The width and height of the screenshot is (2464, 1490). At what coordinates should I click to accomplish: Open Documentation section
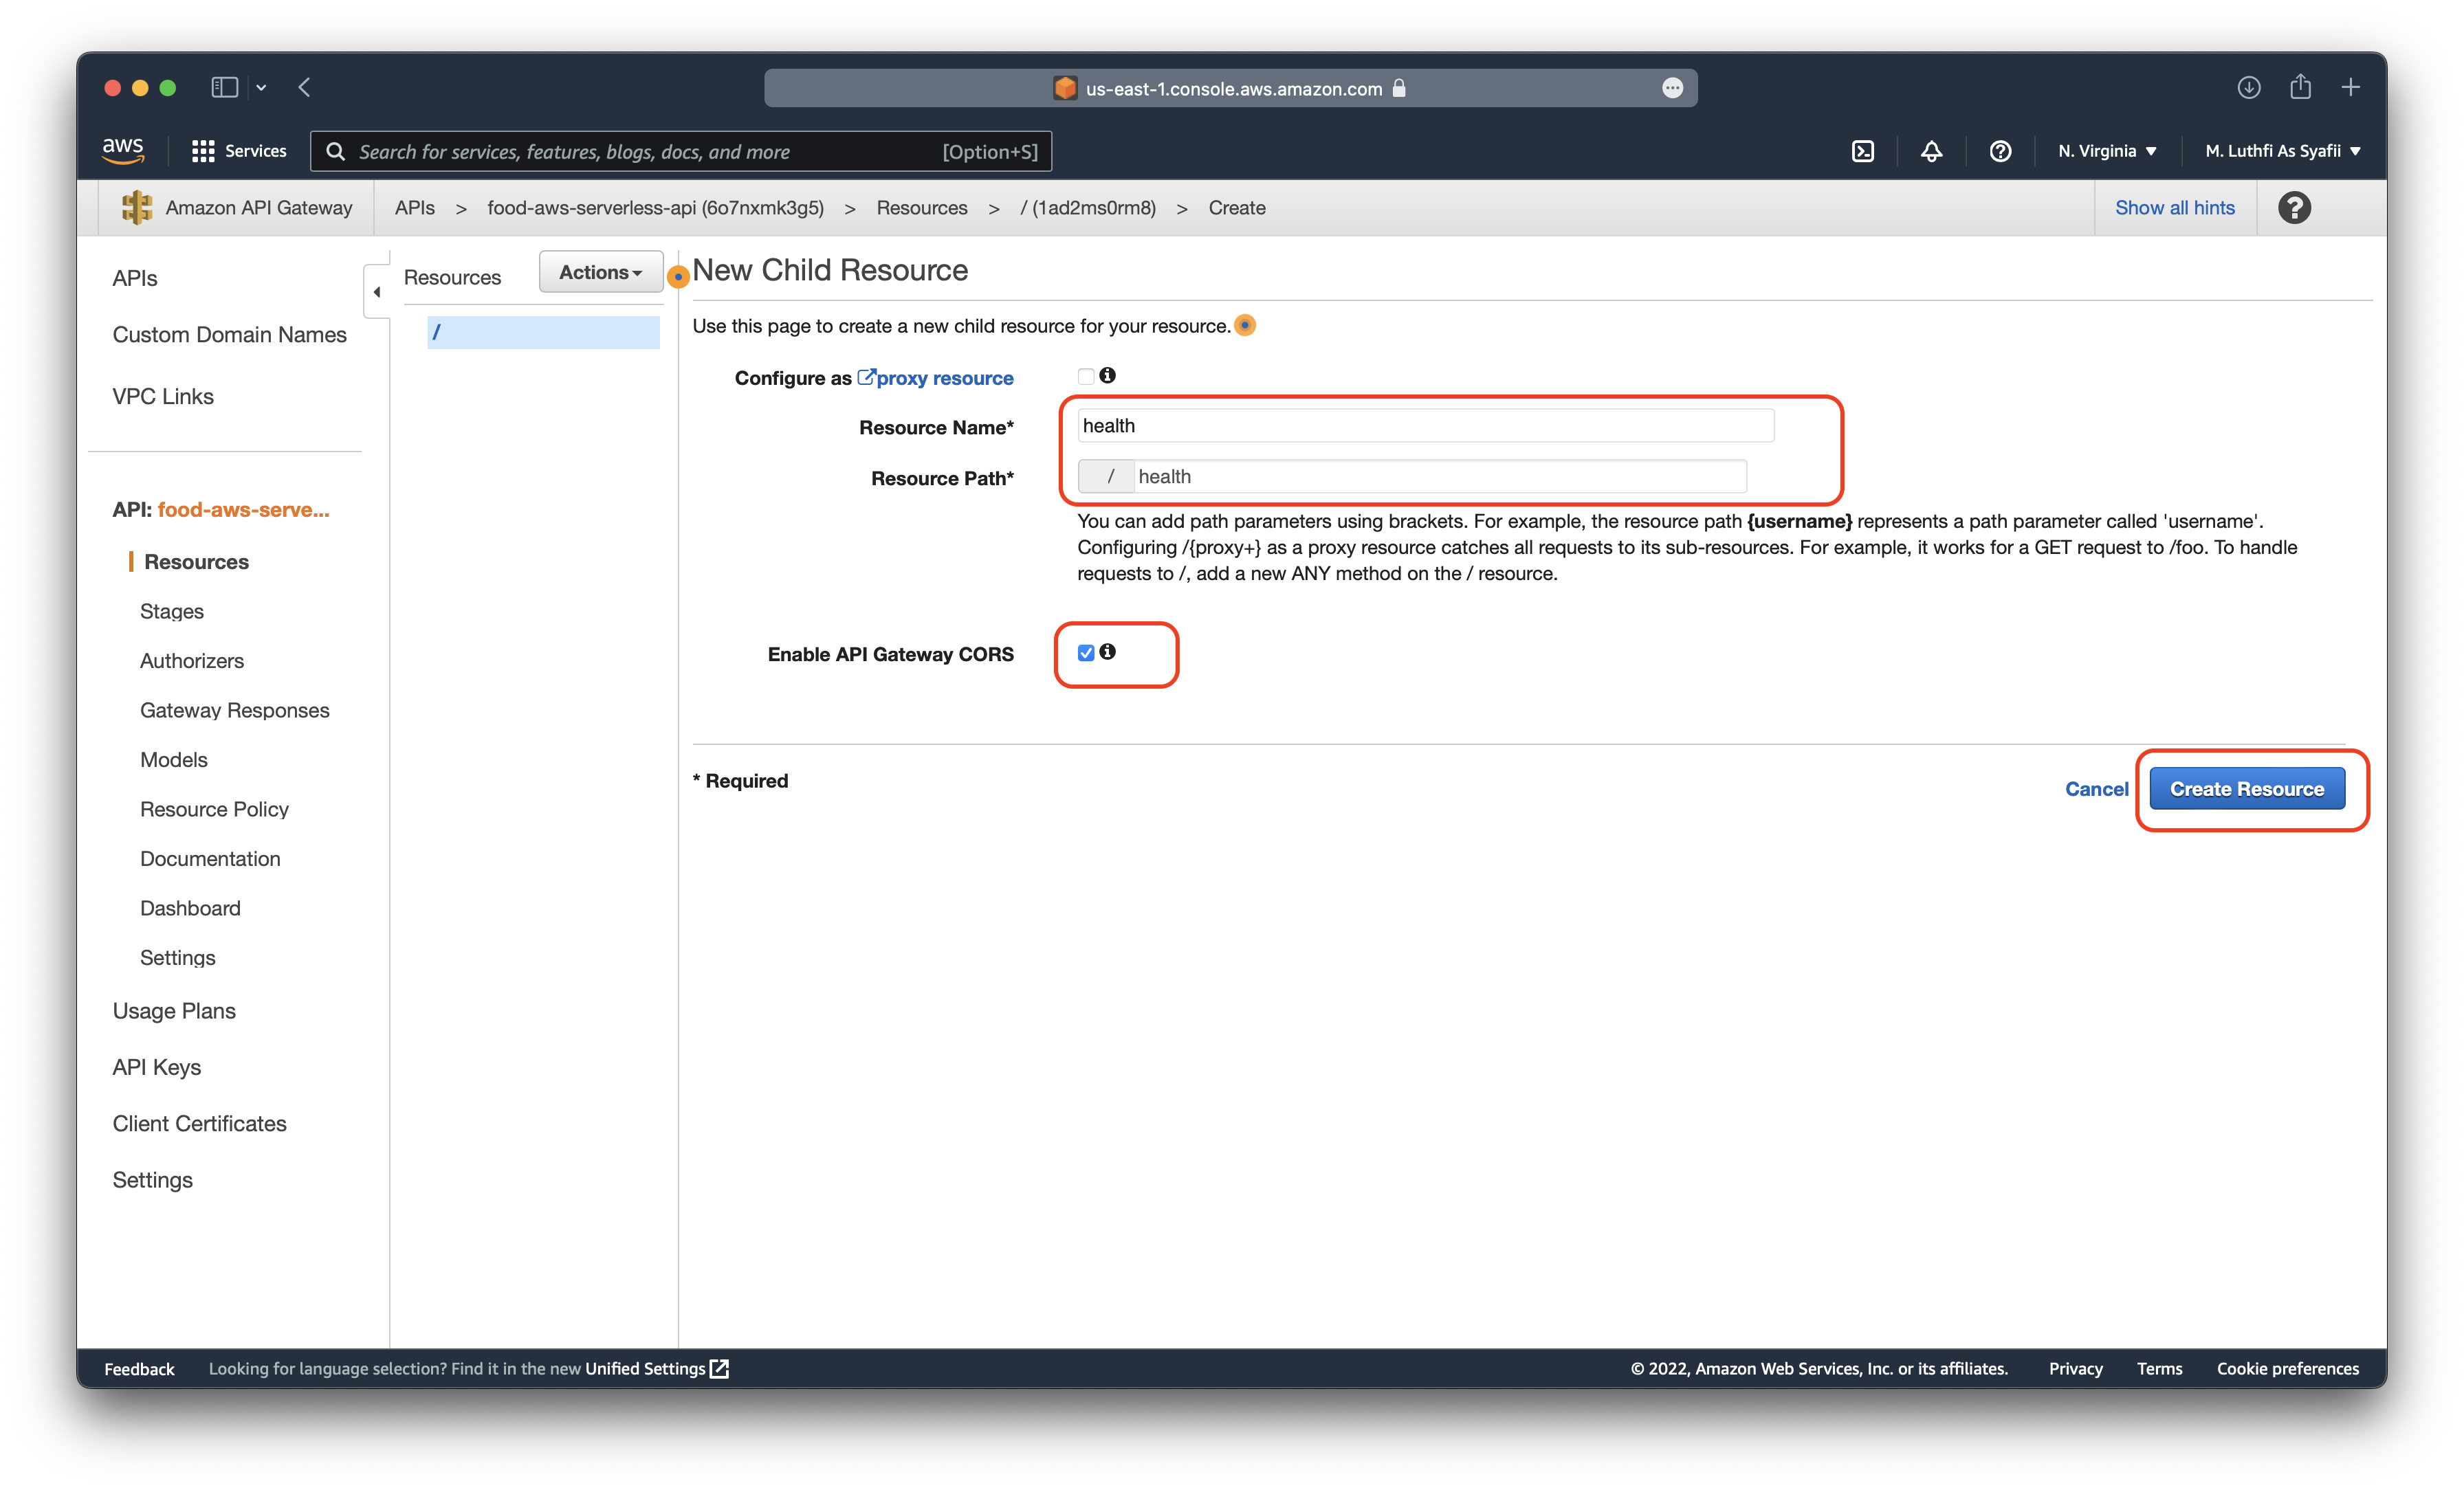210,859
